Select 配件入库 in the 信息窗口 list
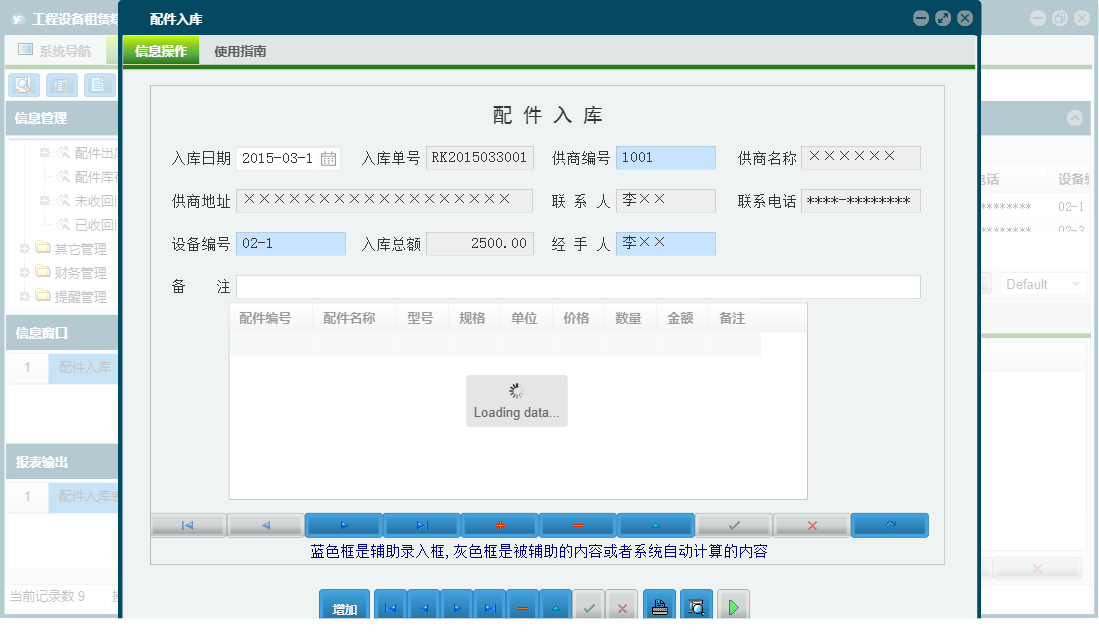Viewport: 1099px width, 635px height. pyautogui.click(x=84, y=368)
